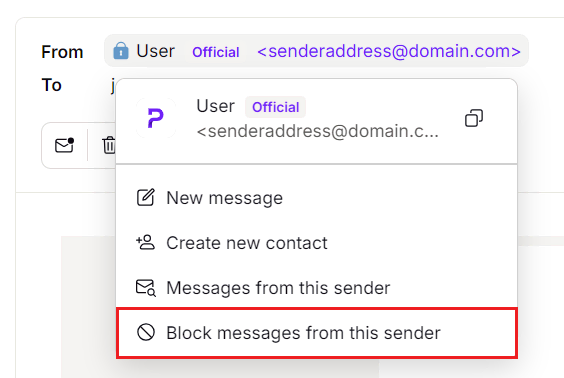Click the add-person Create contact icon
This screenshot has width=564, height=378.
[x=145, y=242]
